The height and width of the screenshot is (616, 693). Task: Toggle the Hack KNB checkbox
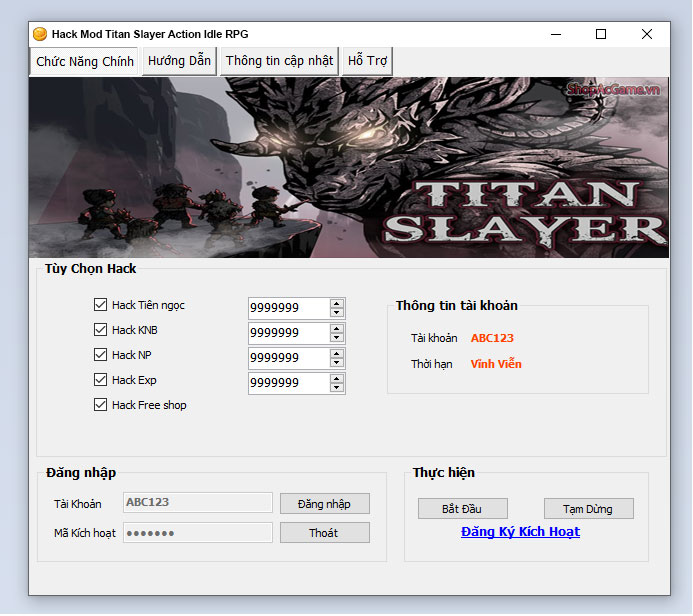click(100, 330)
